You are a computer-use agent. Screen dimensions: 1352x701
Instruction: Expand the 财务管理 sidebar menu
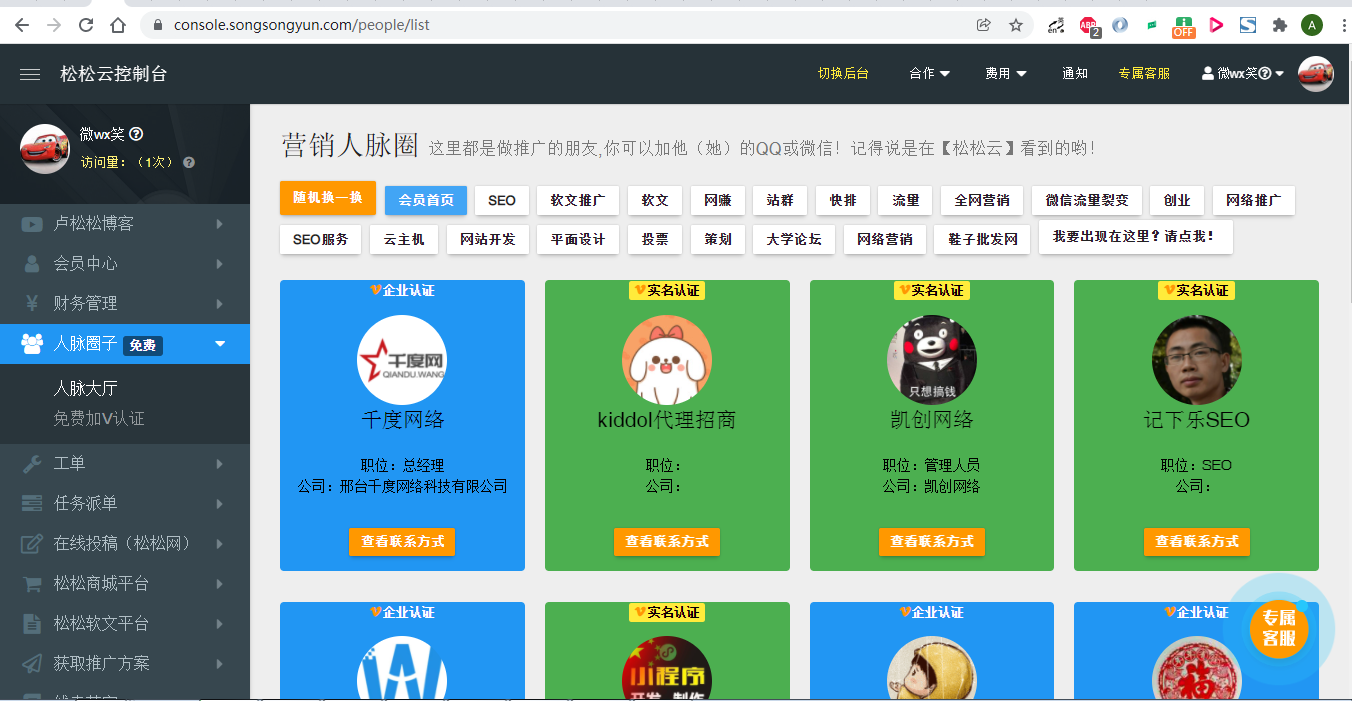coord(125,304)
